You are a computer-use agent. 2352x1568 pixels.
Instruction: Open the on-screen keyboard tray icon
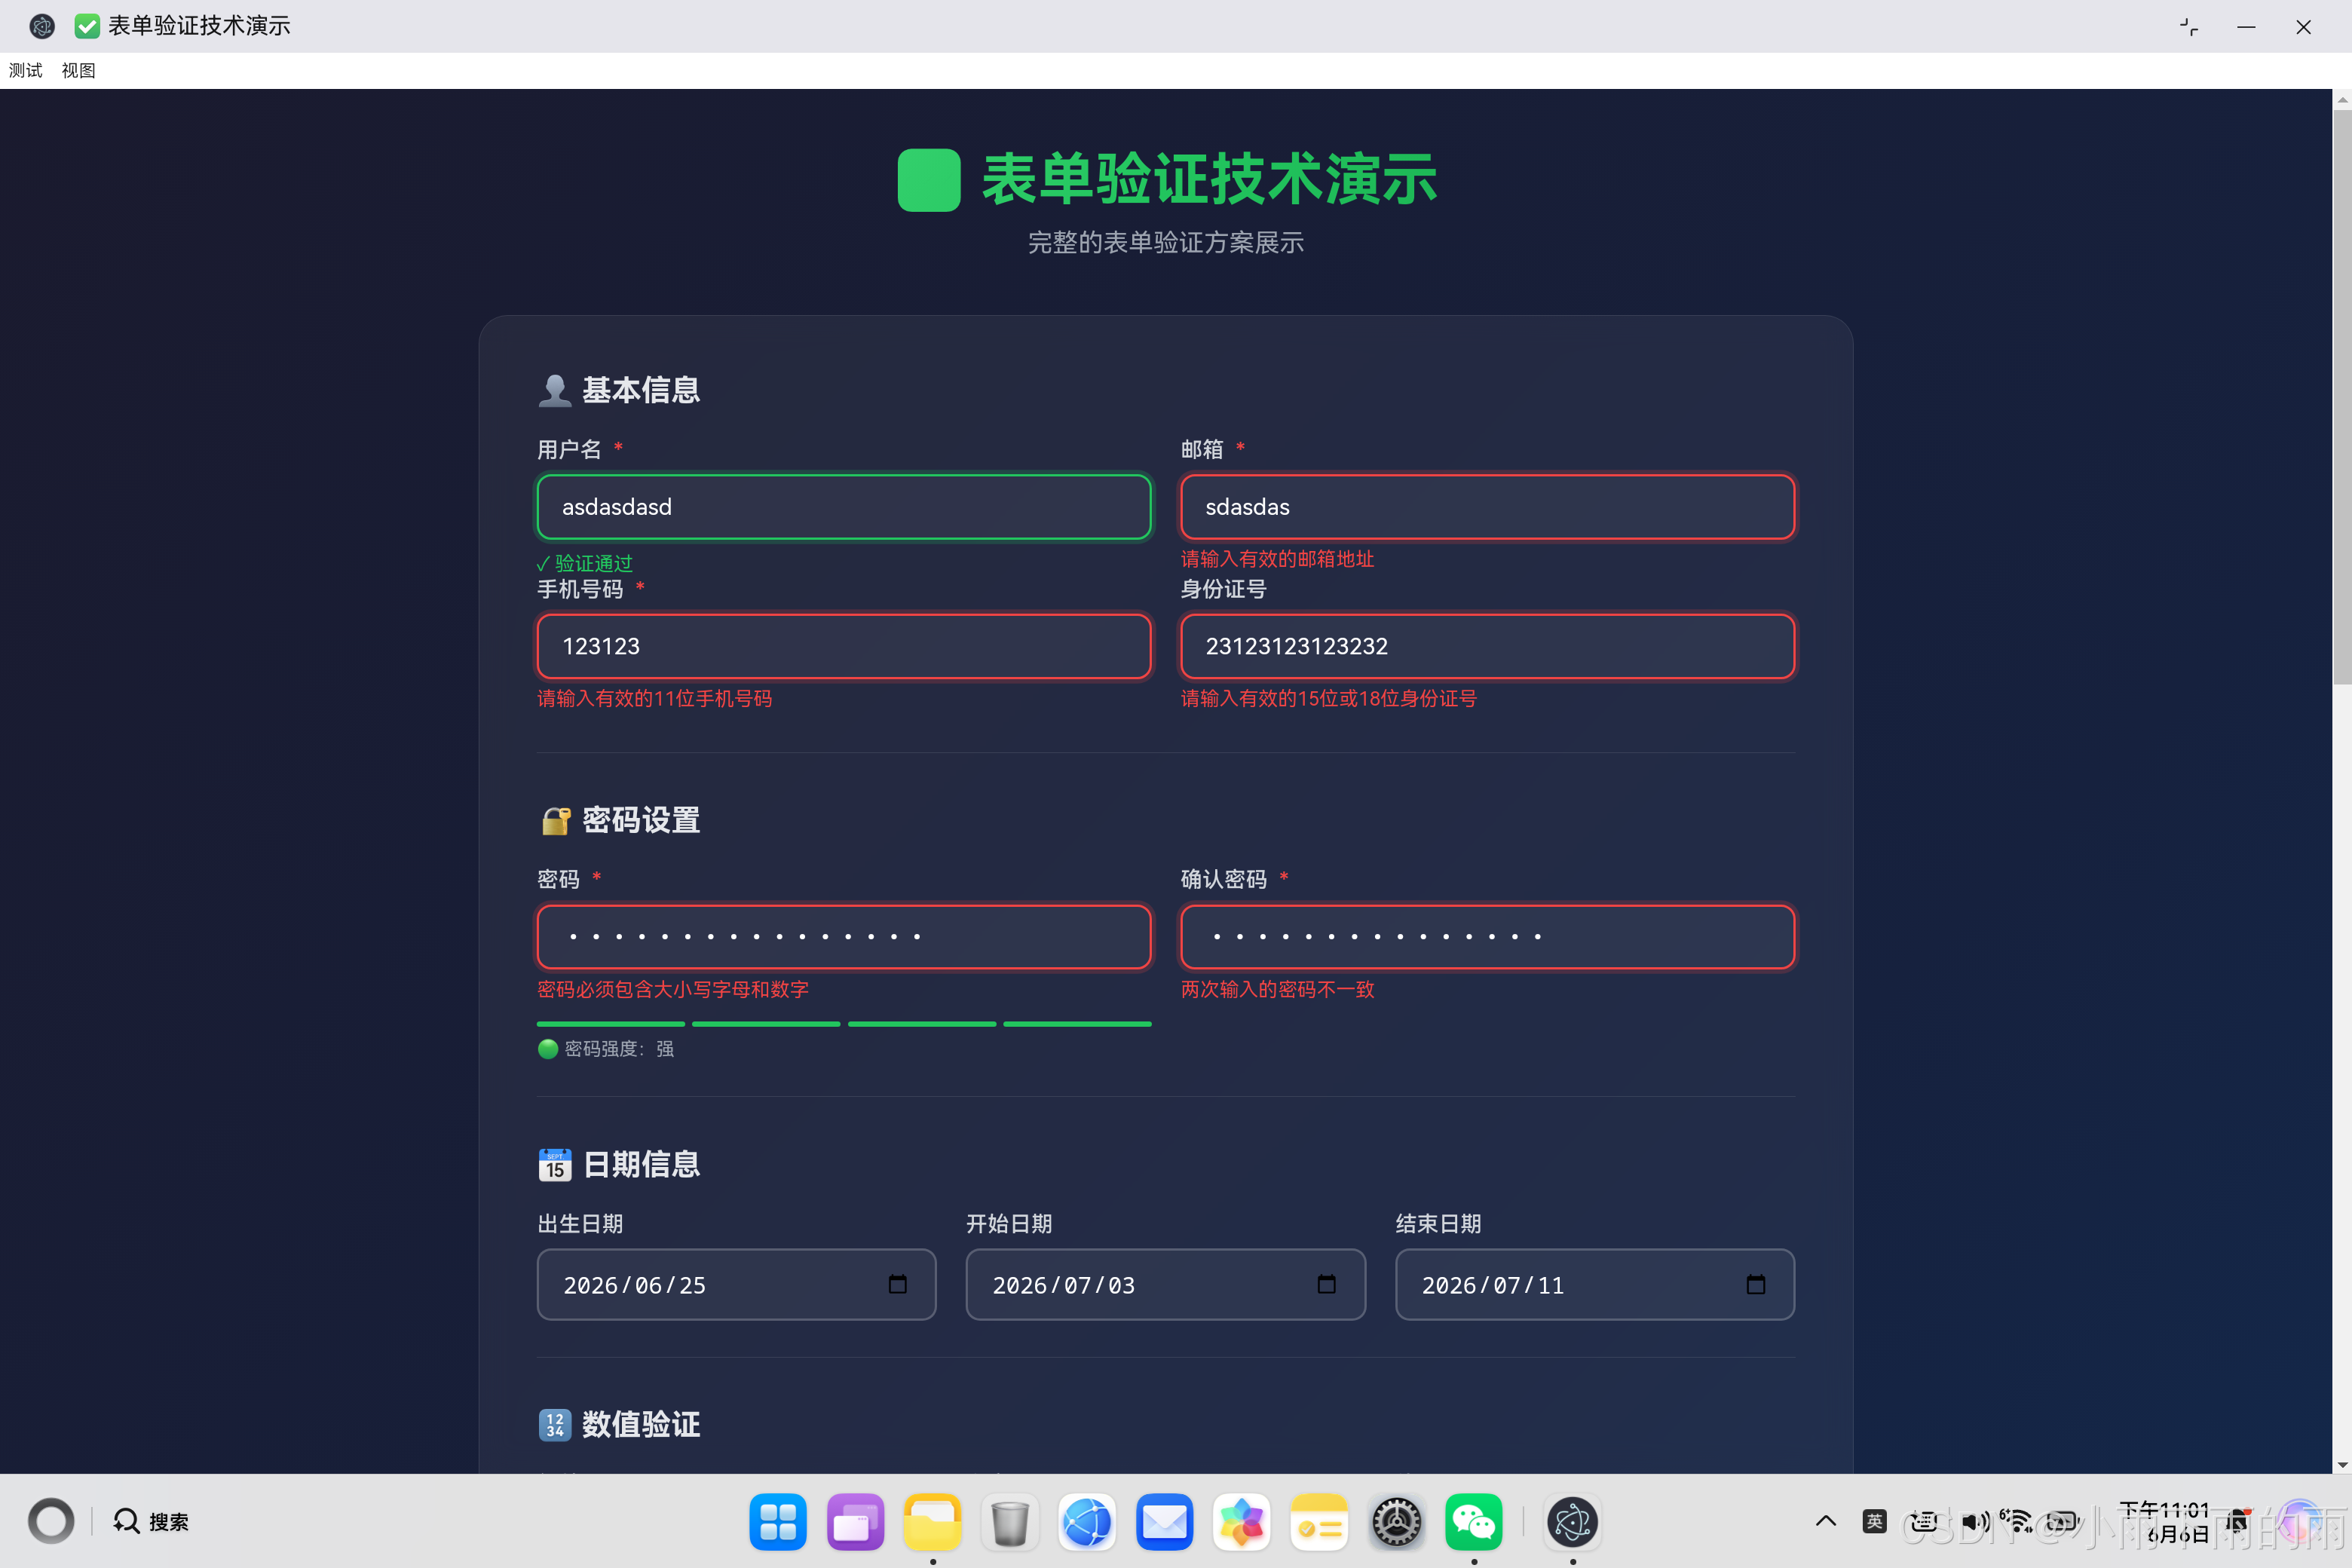(x=1923, y=1521)
